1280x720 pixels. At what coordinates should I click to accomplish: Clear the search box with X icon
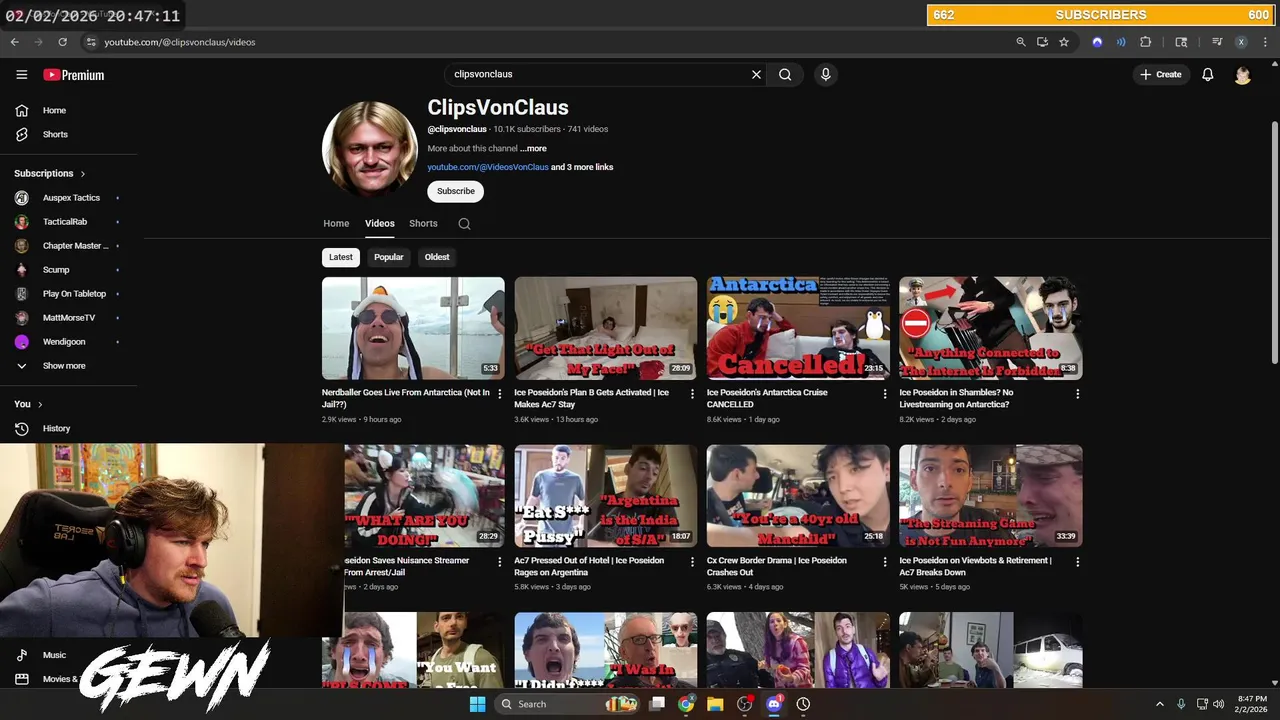coord(756,74)
